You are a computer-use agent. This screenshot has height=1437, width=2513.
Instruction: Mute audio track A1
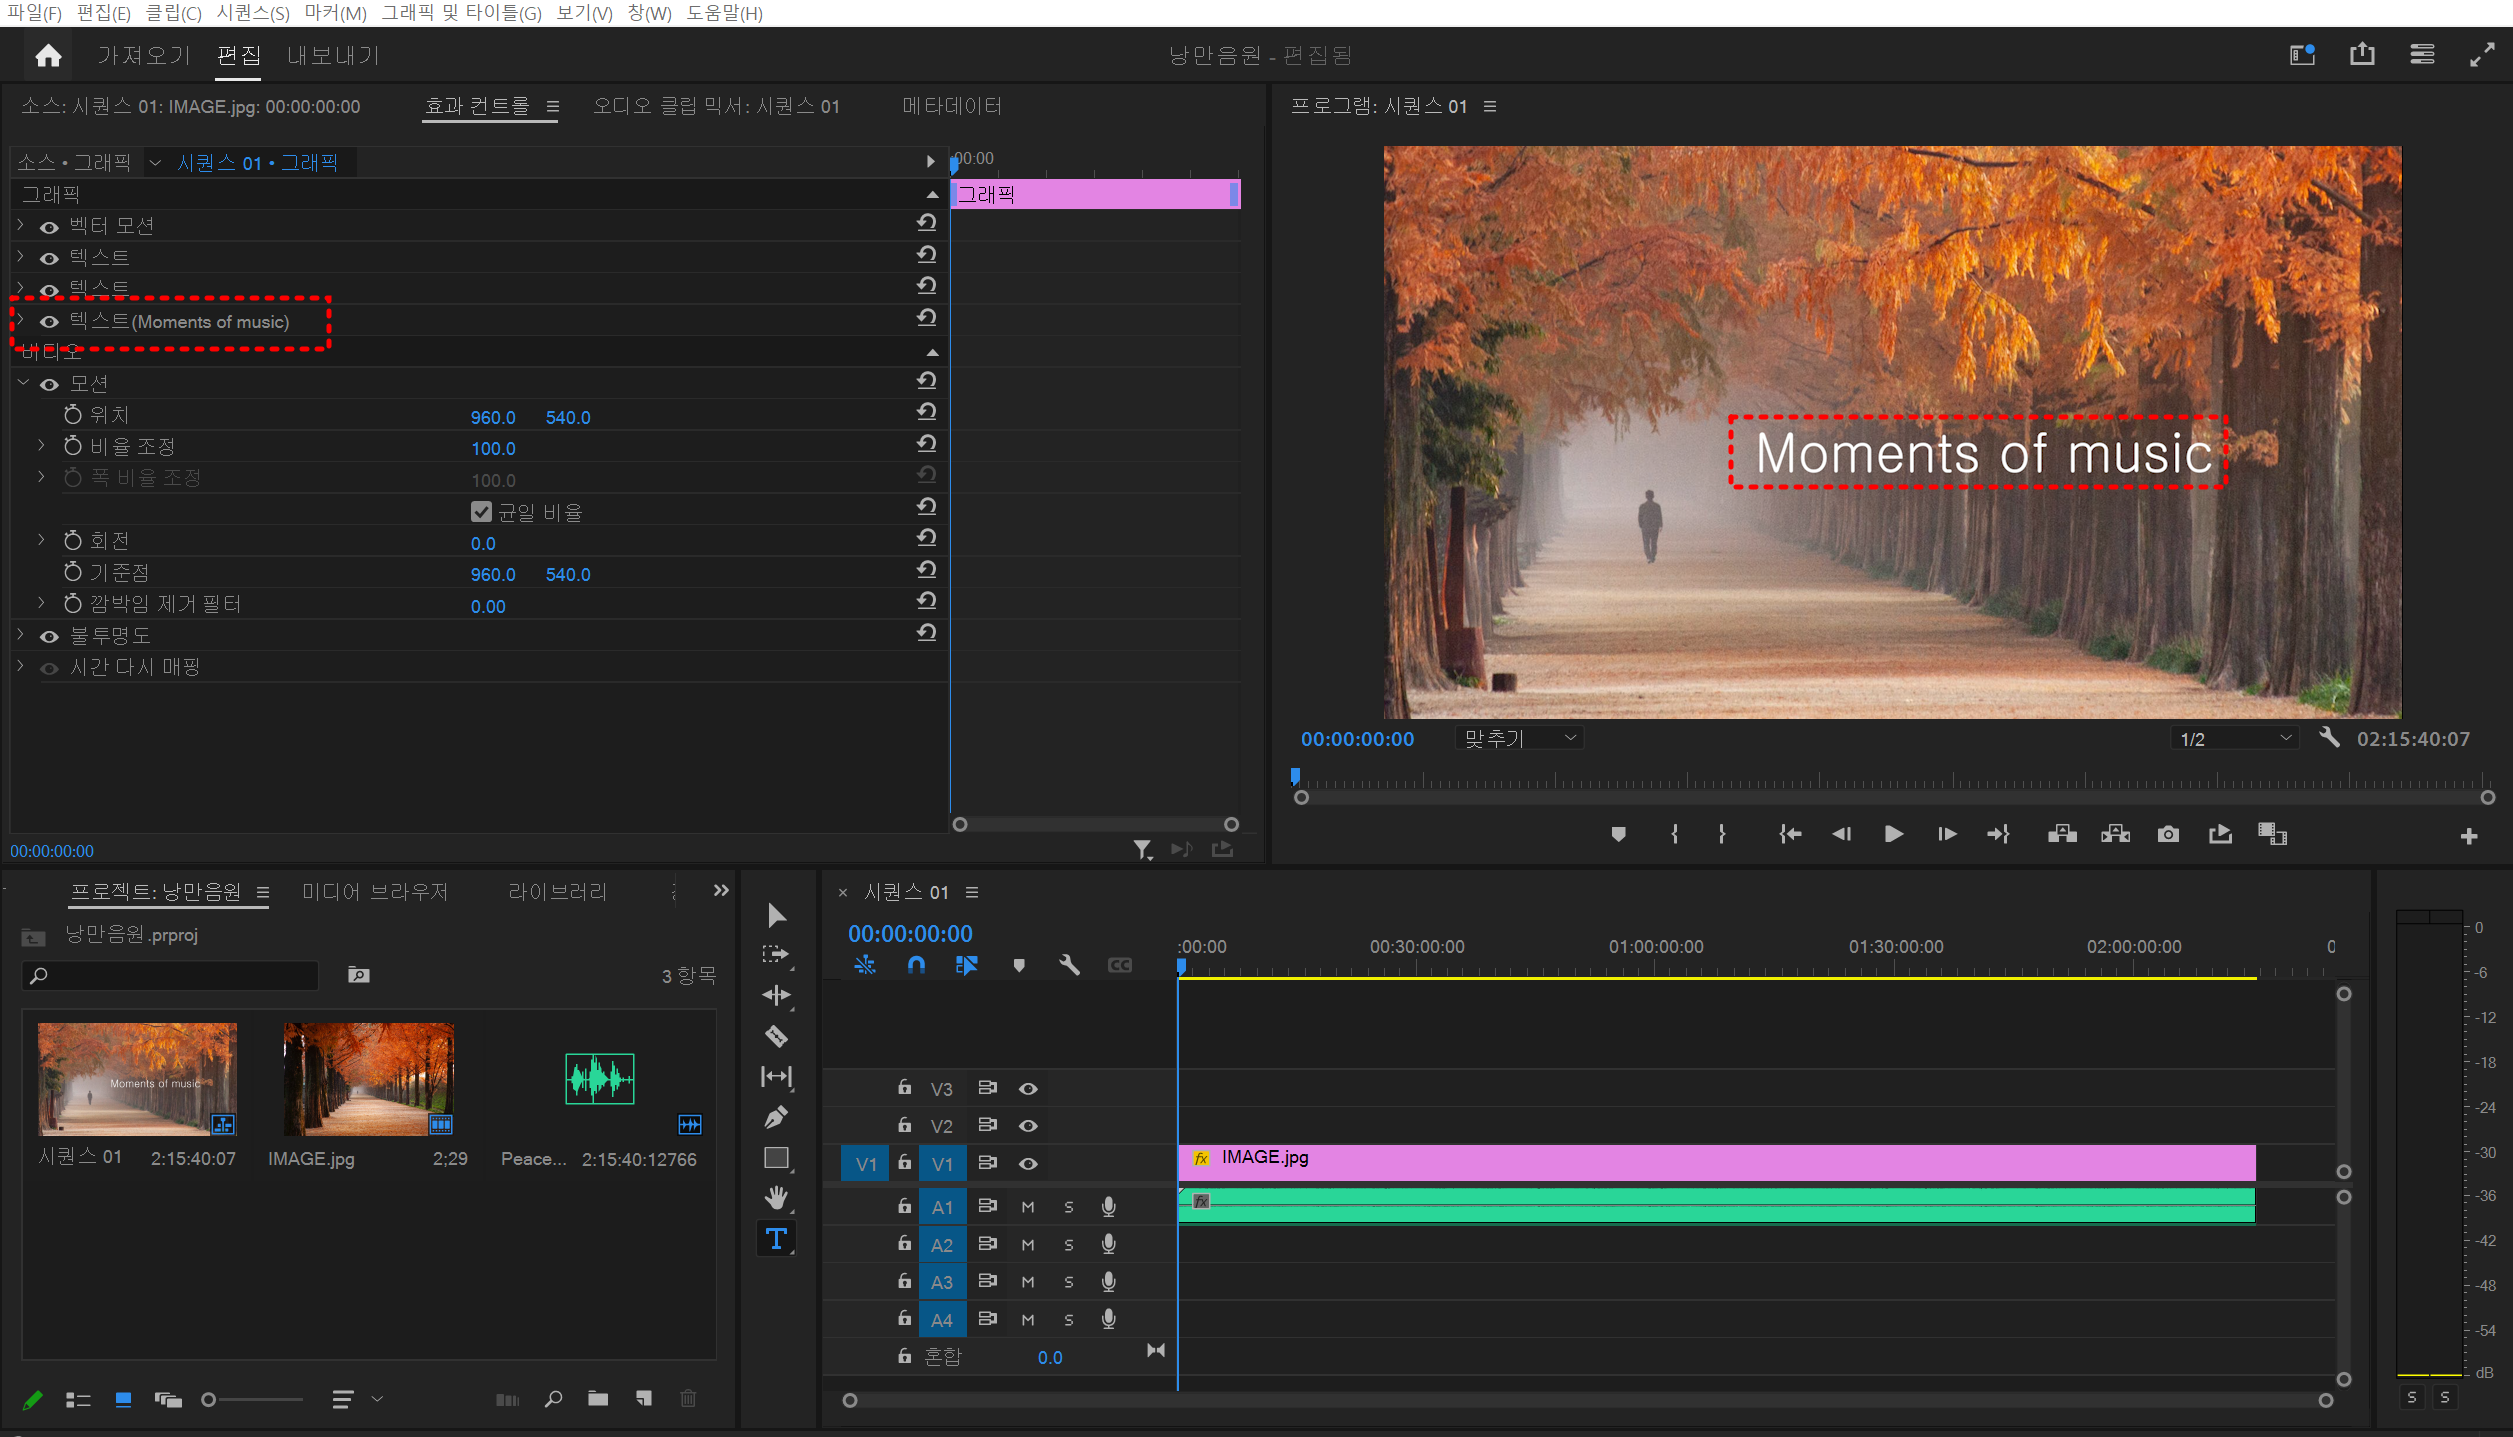point(1028,1207)
